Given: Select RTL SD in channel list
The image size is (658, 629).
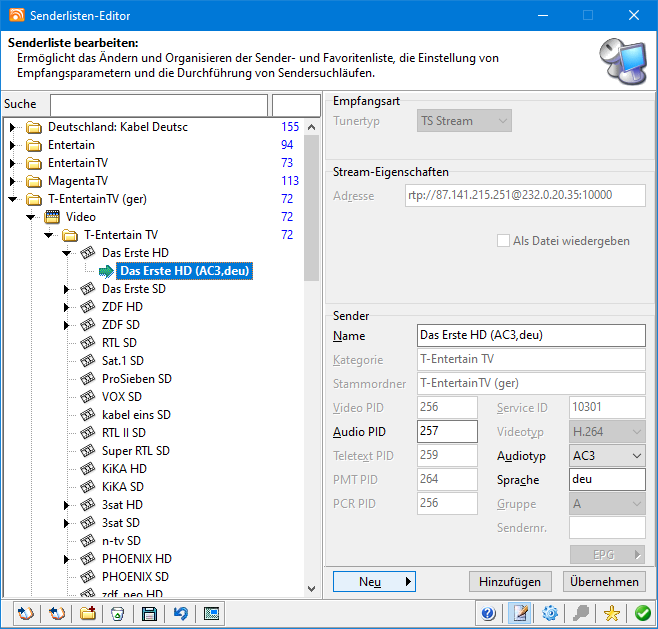Looking at the screenshot, I should [x=119, y=343].
